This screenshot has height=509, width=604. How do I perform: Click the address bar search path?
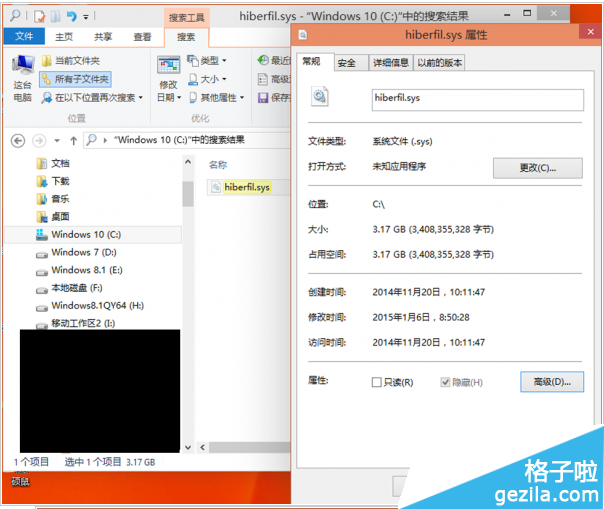[x=179, y=140]
